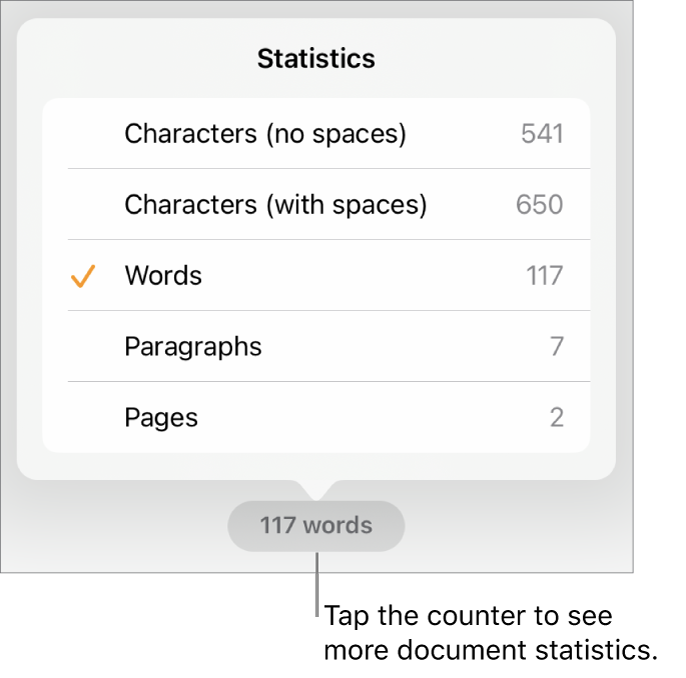Switch counter to show Paragraphs
The image size is (686, 678).
click(193, 347)
